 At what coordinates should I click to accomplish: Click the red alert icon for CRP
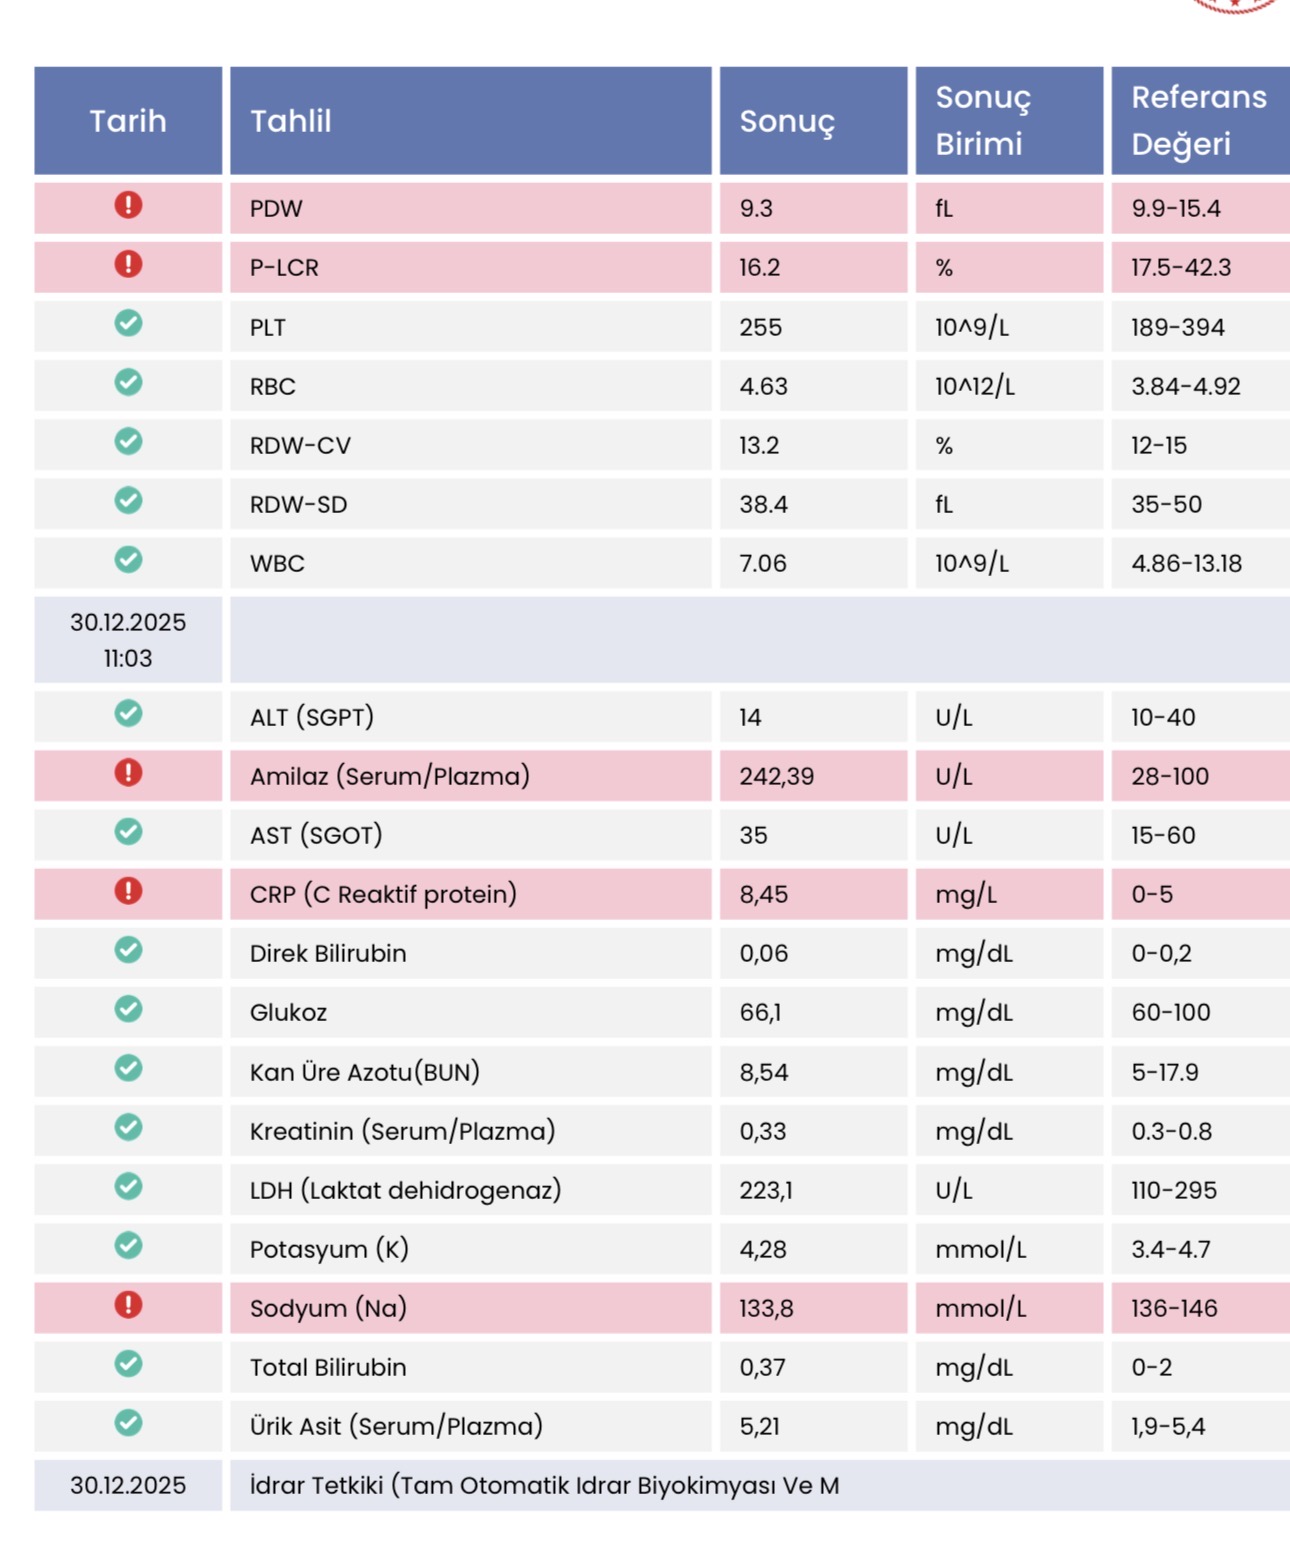128,891
